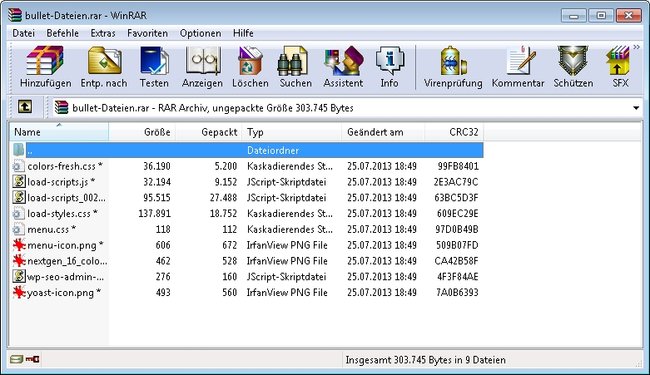Viewport: 650px width, 375px height.
Task: Click the Dateiordner type cell
Action: click(273, 150)
